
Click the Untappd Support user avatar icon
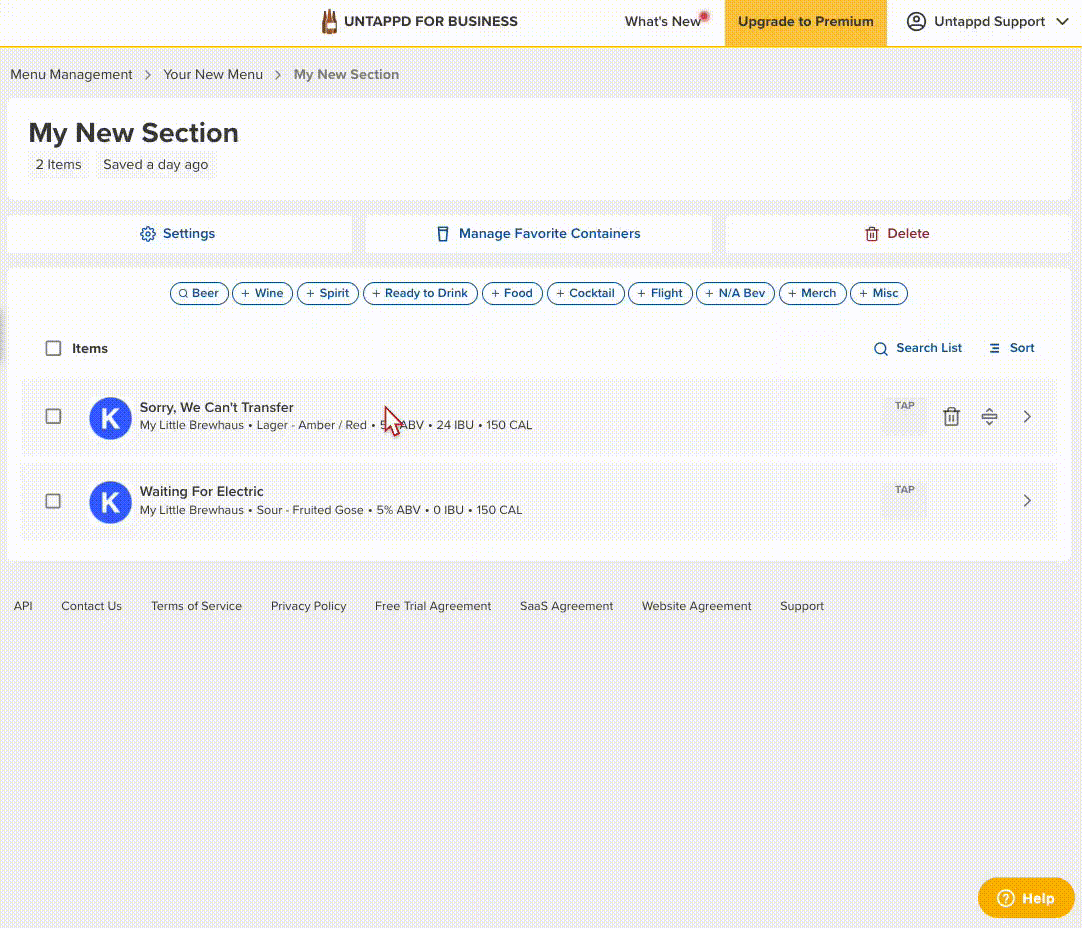click(x=916, y=21)
